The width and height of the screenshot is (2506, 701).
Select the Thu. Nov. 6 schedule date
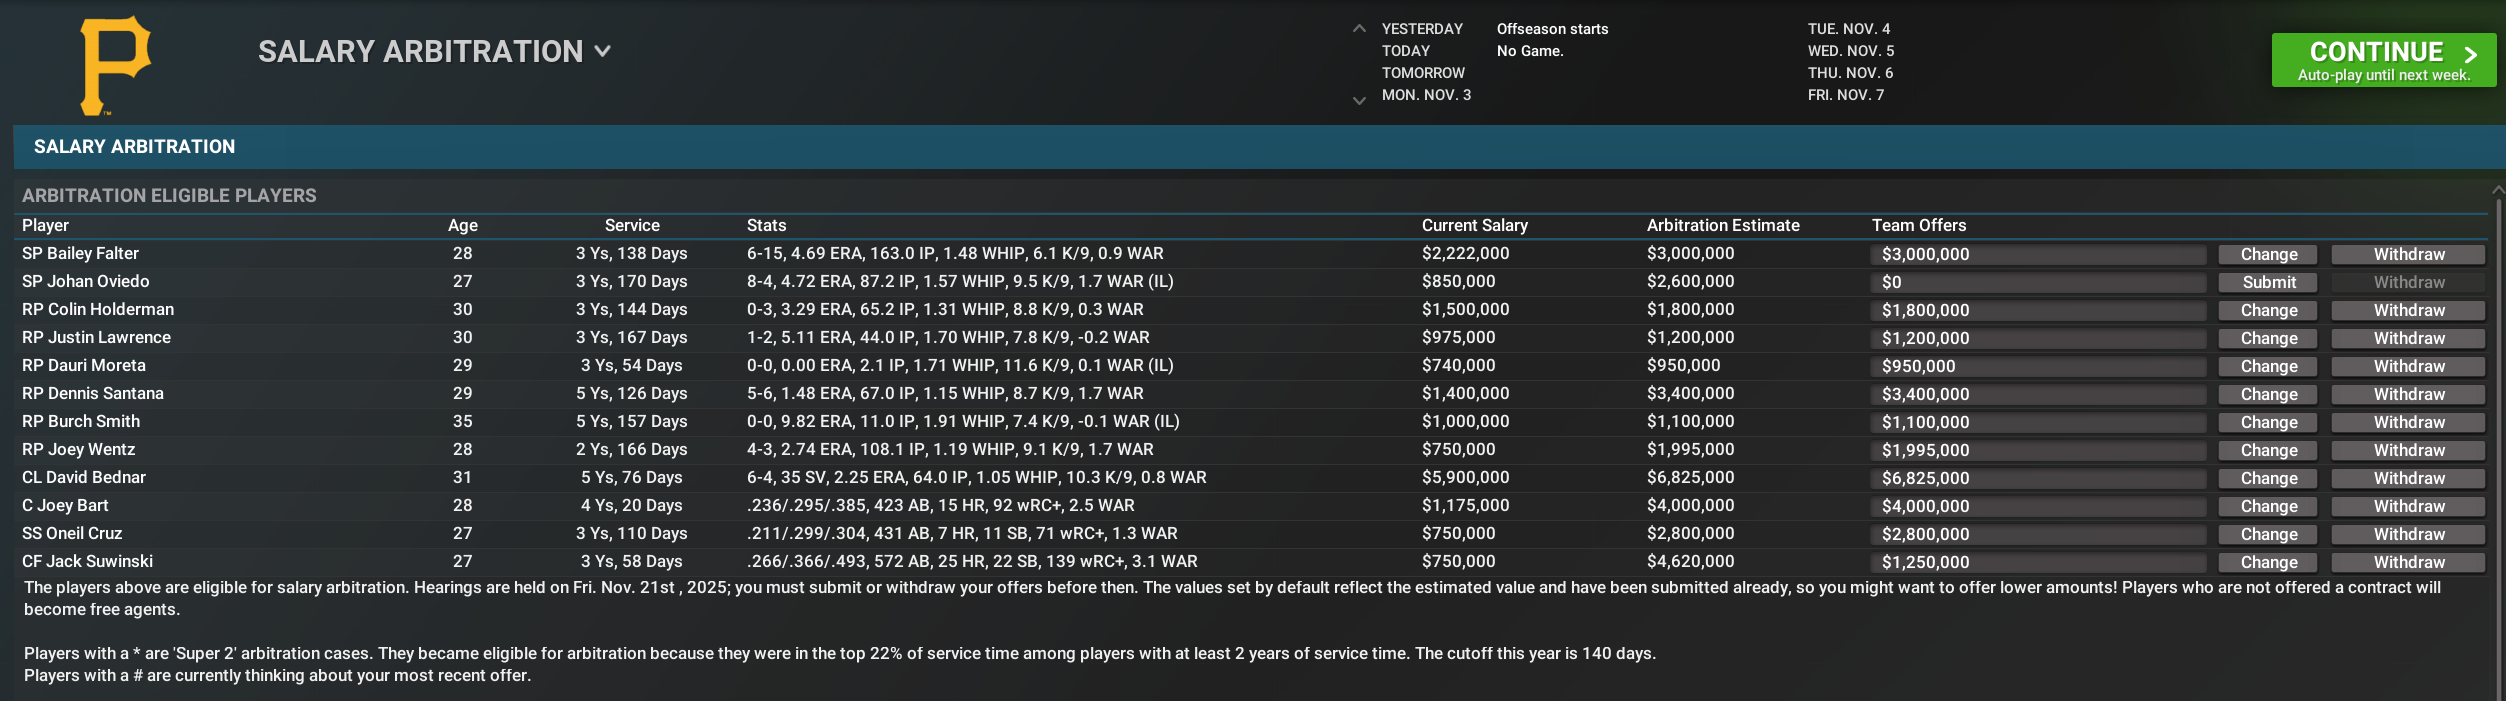1850,73
